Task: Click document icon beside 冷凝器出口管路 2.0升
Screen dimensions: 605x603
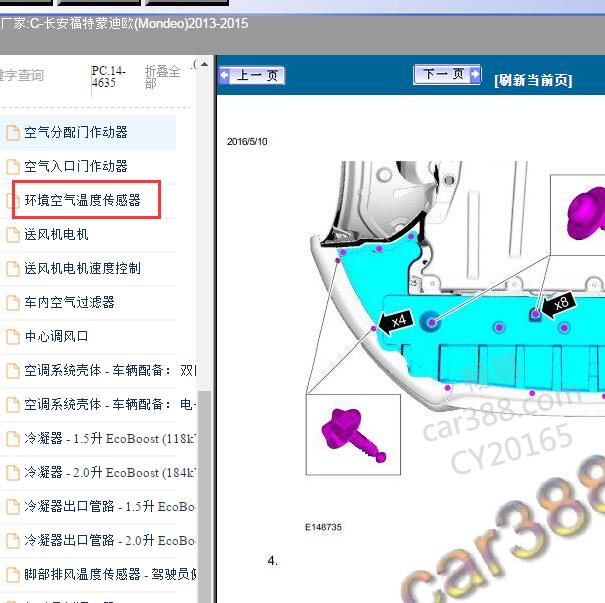Action: pos(13,541)
